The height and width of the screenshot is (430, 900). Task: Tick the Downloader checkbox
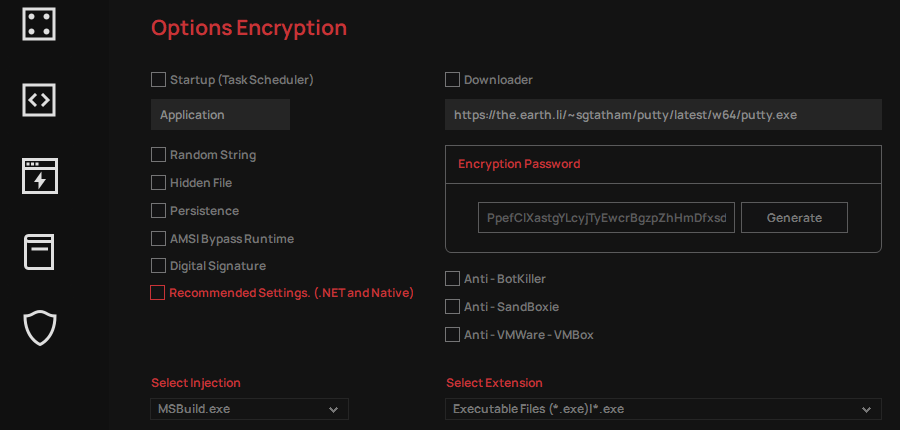[452, 79]
